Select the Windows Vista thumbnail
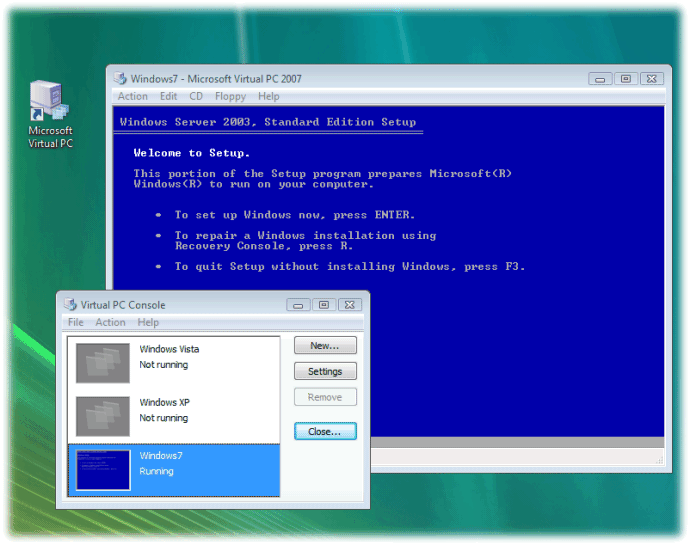 tap(103, 363)
